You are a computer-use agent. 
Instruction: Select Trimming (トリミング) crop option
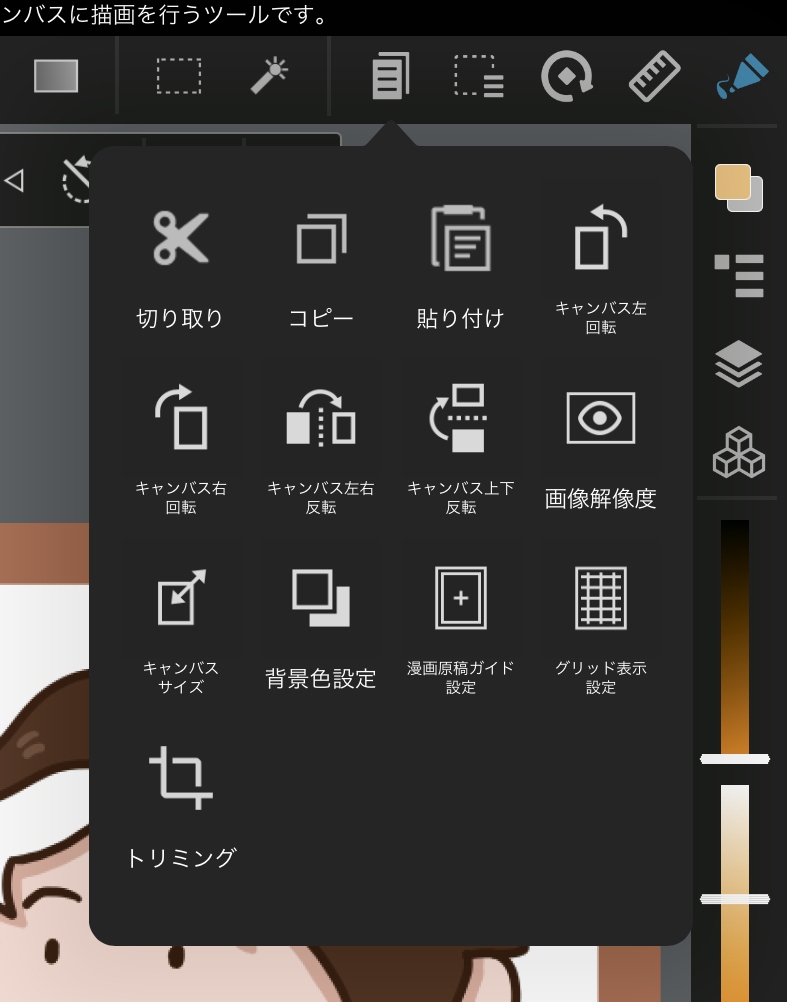180,806
